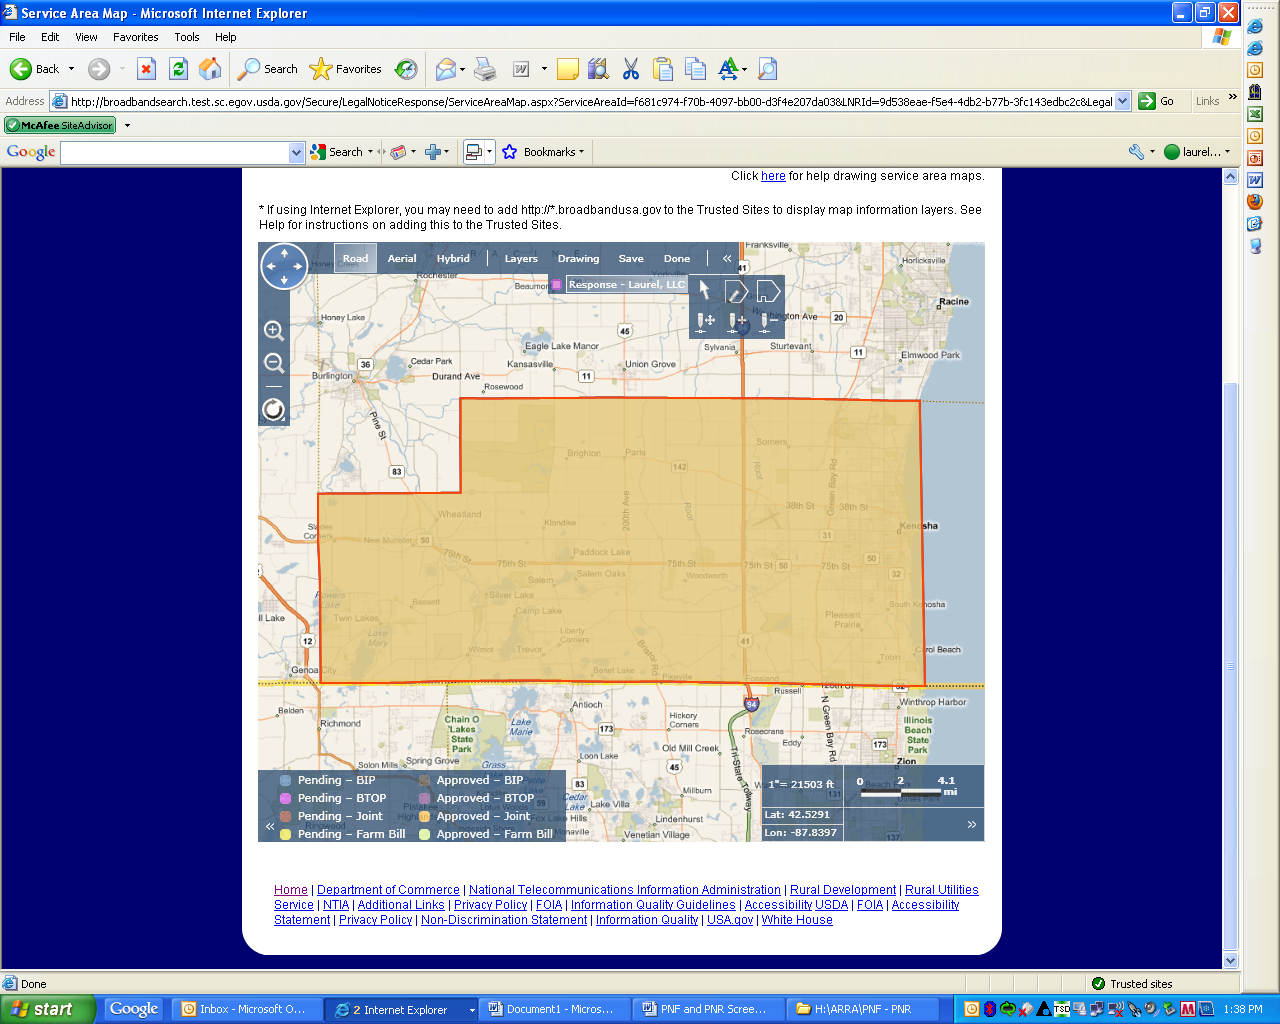1280x1024 pixels.
Task: Open the address bar dropdown
Action: coord(1123,101)
